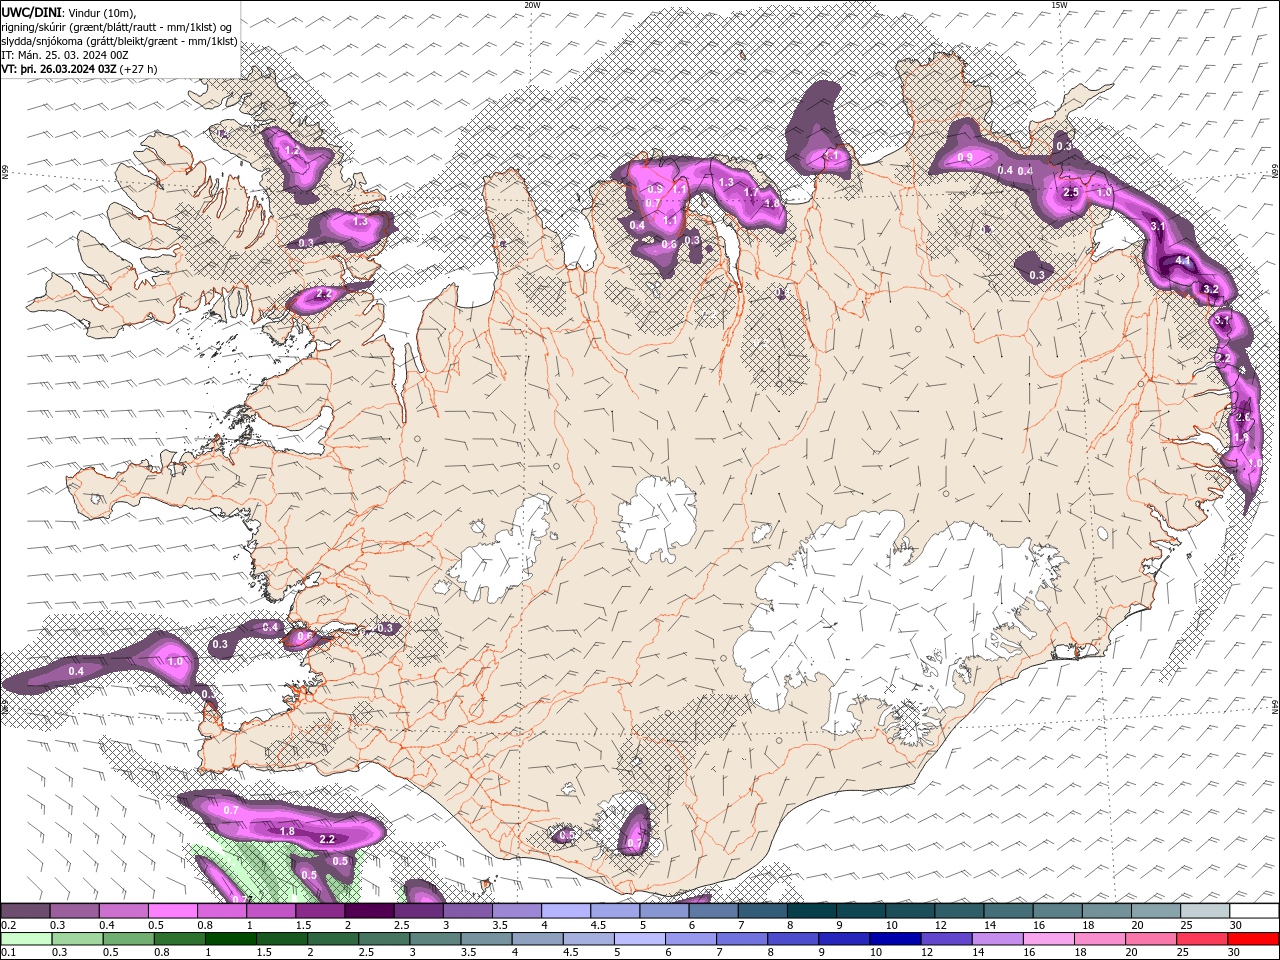Pick the bright pink 0.5 snow legend swatch
The image size is (1280, 960).
(x=173, y=911)
